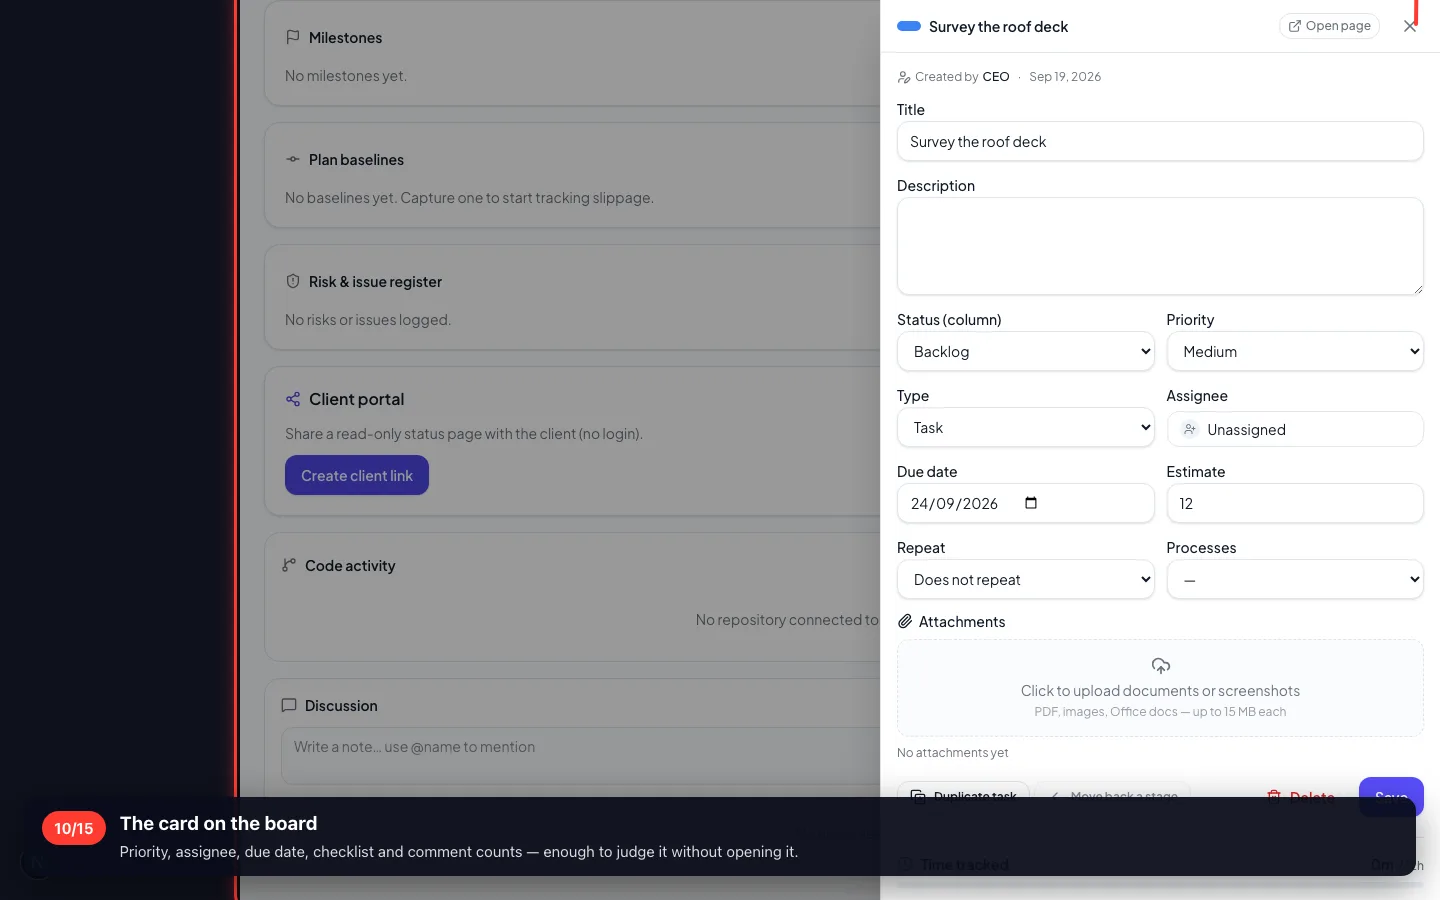The image size is (1440, 900).
Task: Click the 'No risks or issues logged.' text
Action: [368, 320]
